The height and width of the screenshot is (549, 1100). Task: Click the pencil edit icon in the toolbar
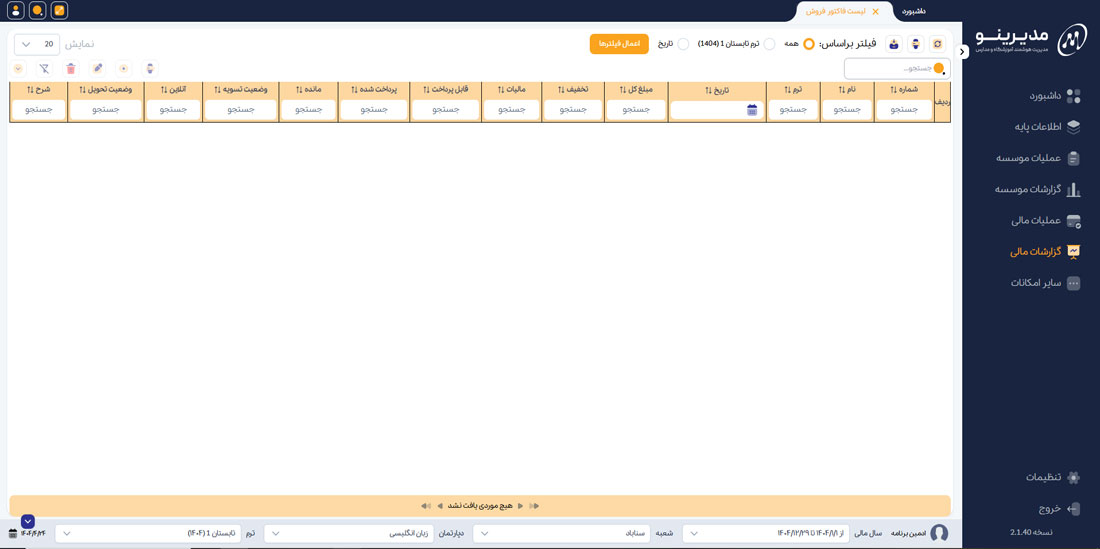coord(97,69)
